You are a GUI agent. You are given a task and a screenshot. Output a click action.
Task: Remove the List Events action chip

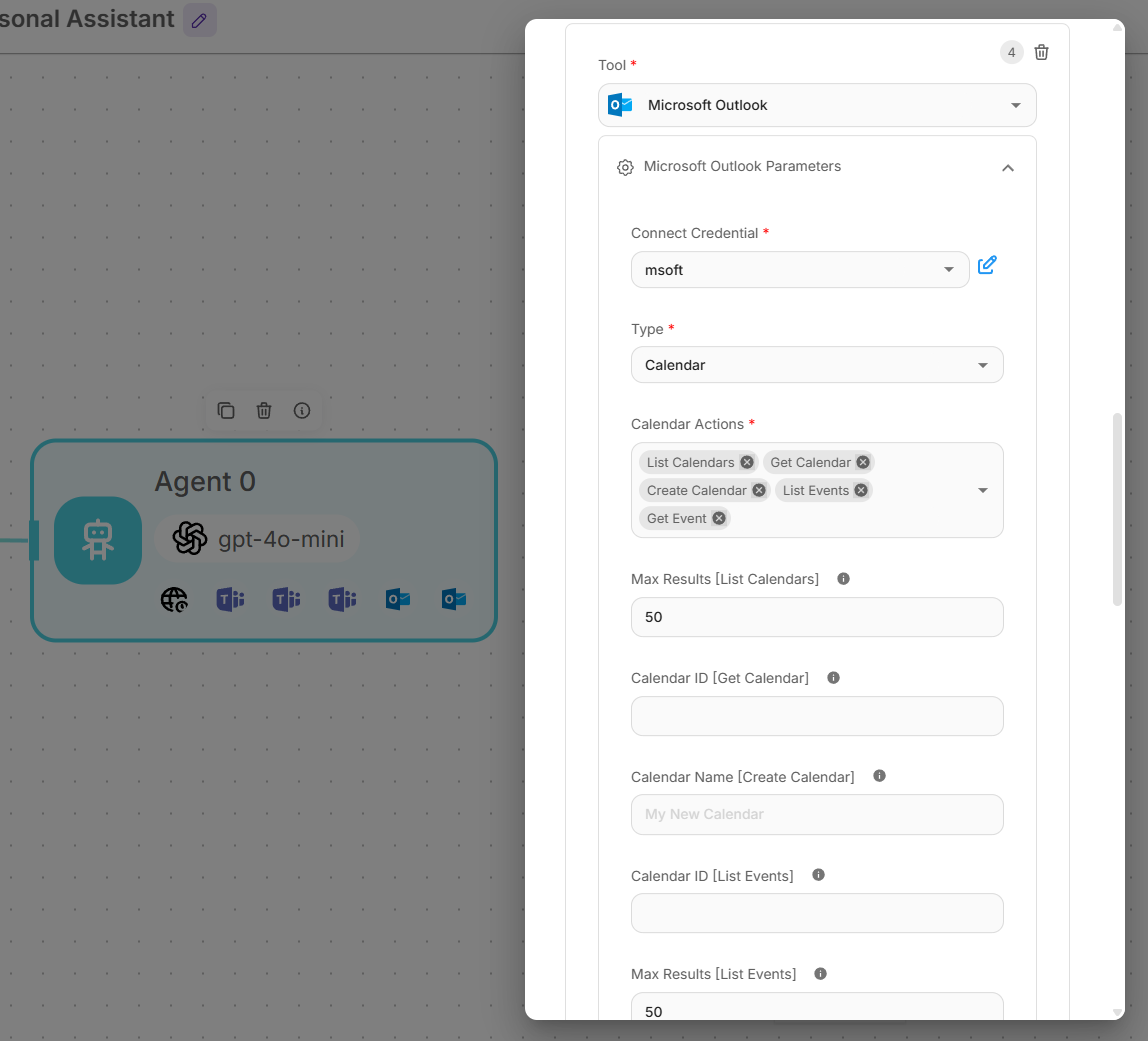(861, 490)
